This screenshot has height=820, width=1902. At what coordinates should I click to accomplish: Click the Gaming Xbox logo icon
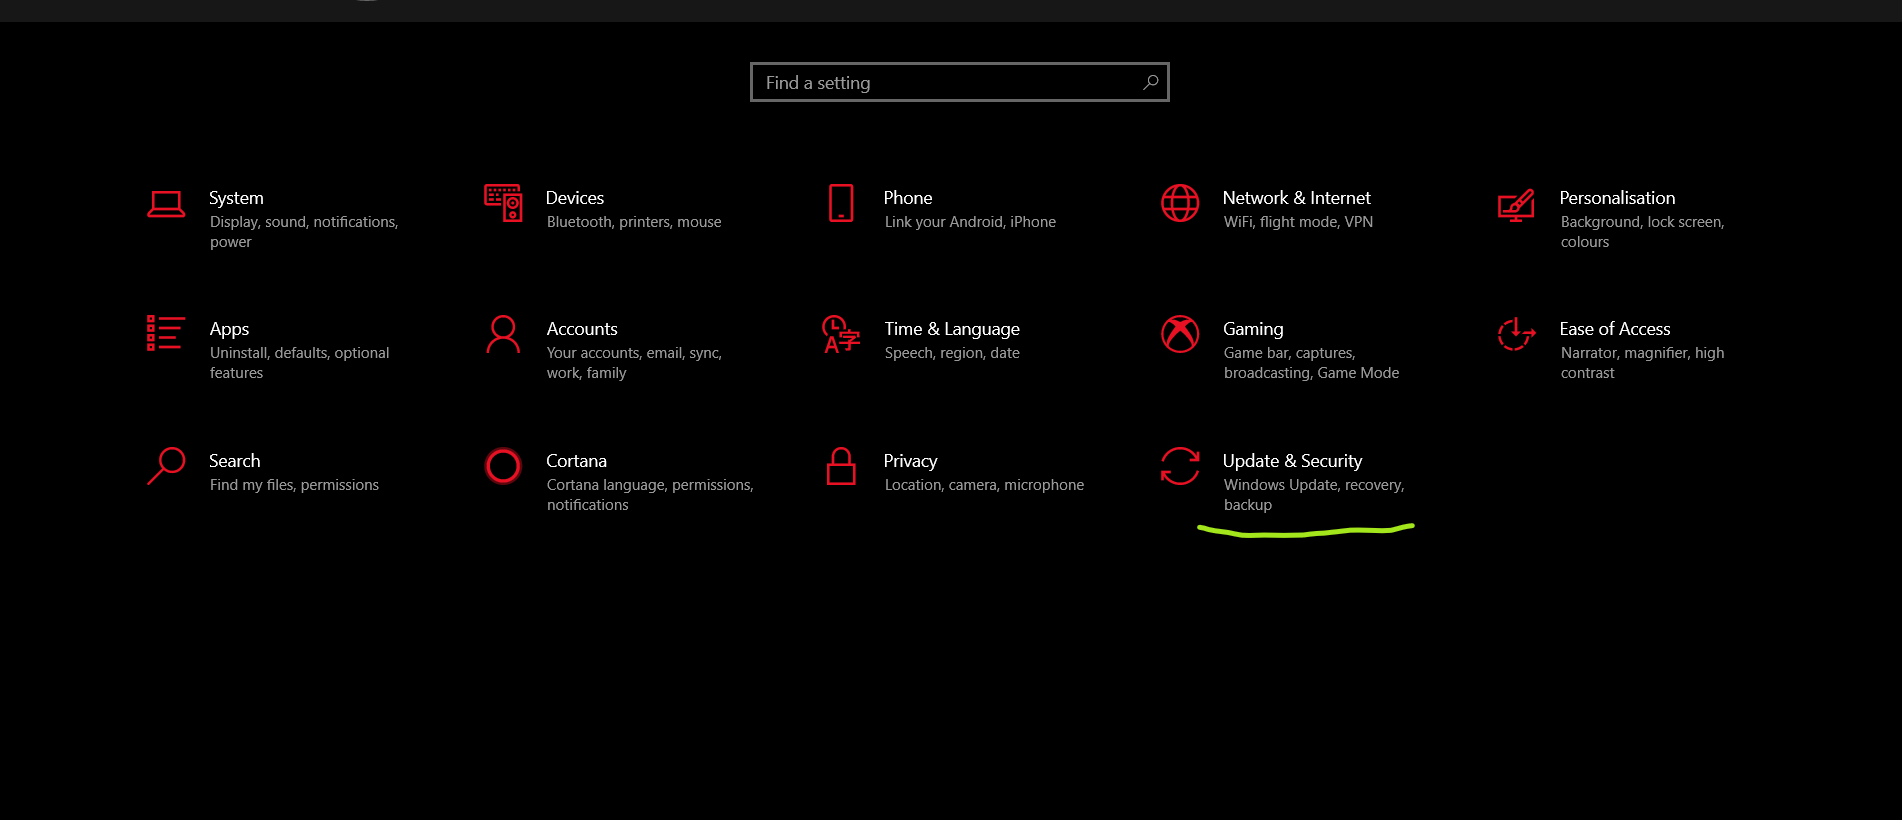1180,334
